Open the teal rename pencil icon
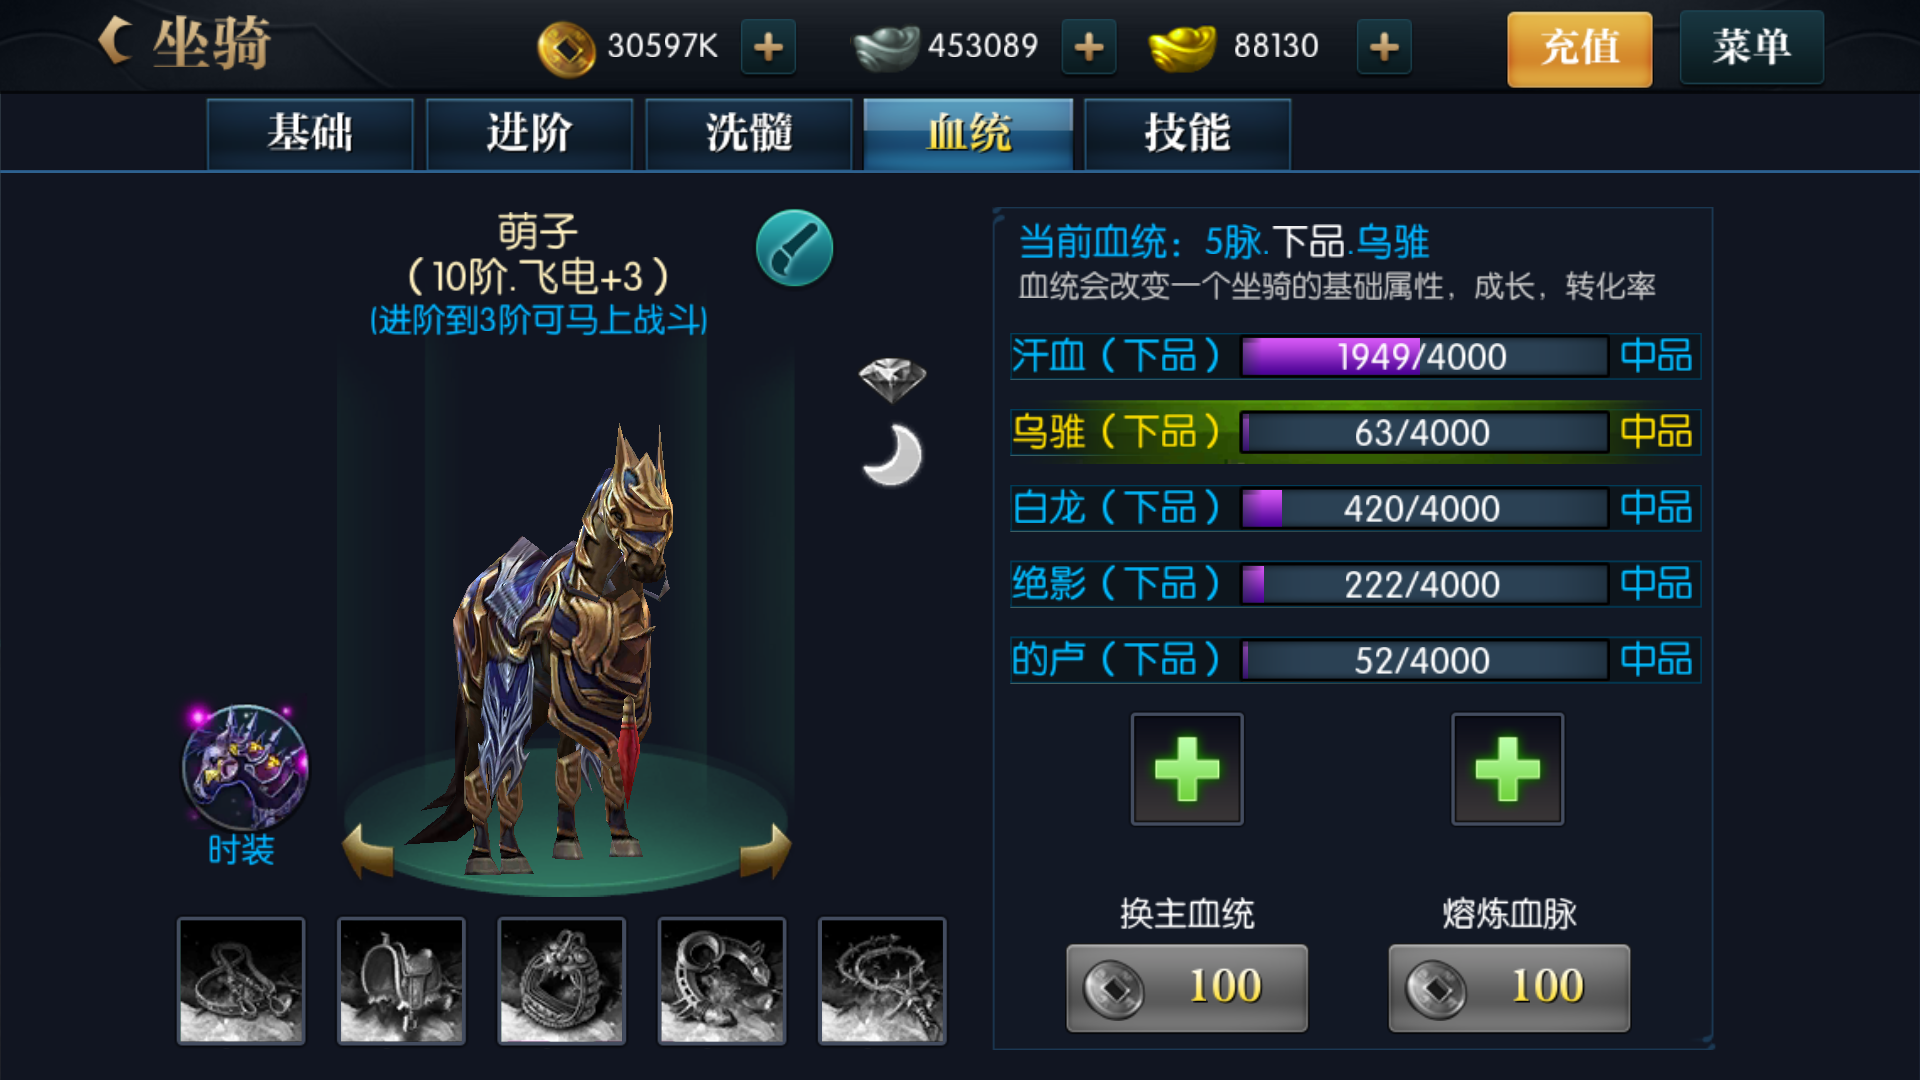Viewport: 1920px width, 1080px height. pyautogui.click(x=794, y=248)
